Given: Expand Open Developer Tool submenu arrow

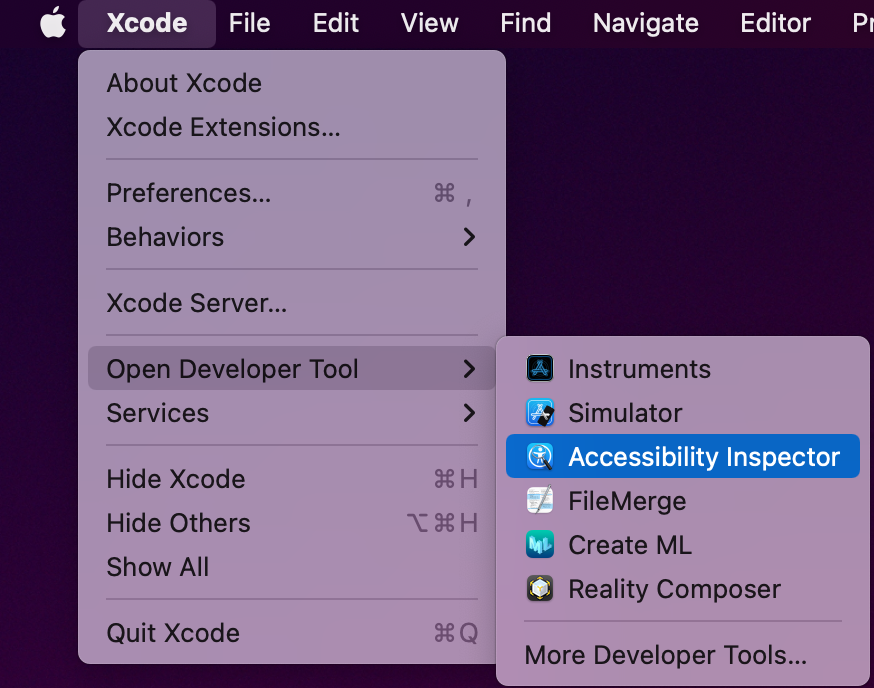Looking at the screenshot, I should tap(469, 369).
